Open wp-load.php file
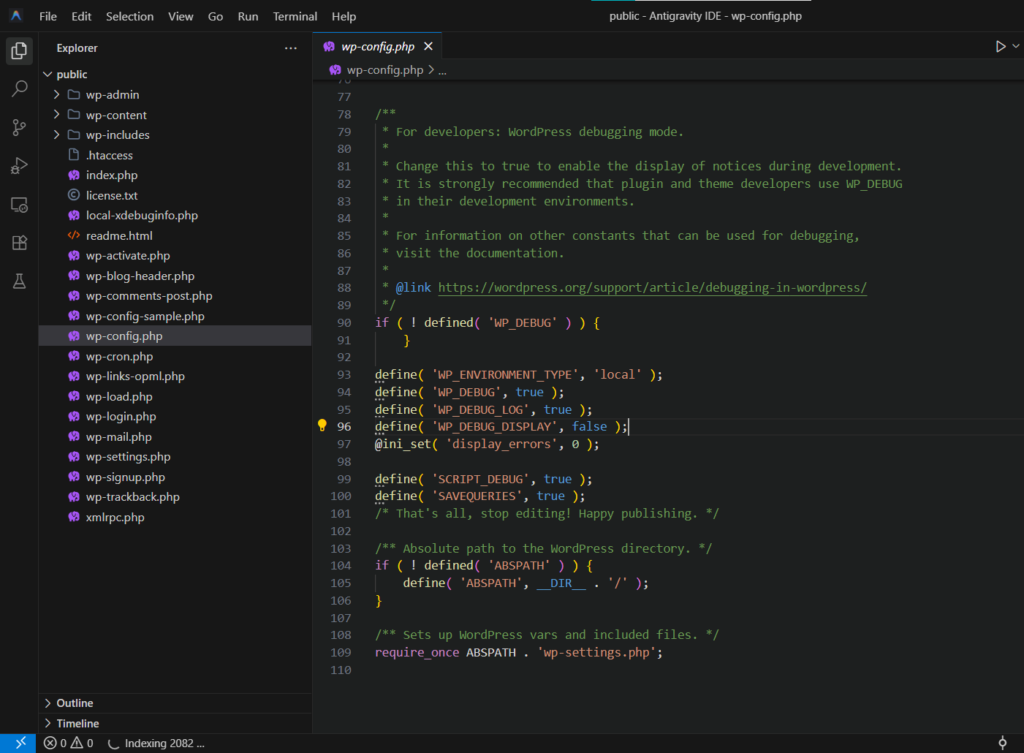 pos(175,396)
